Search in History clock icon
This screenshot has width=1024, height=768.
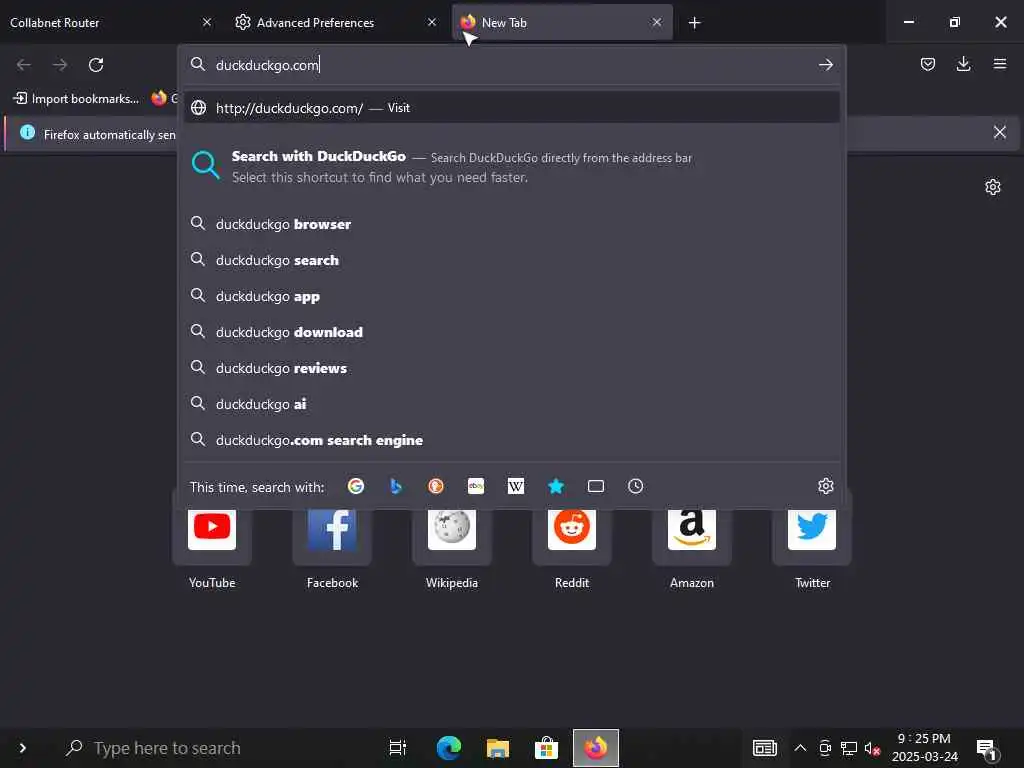click(x=635, y=486)
